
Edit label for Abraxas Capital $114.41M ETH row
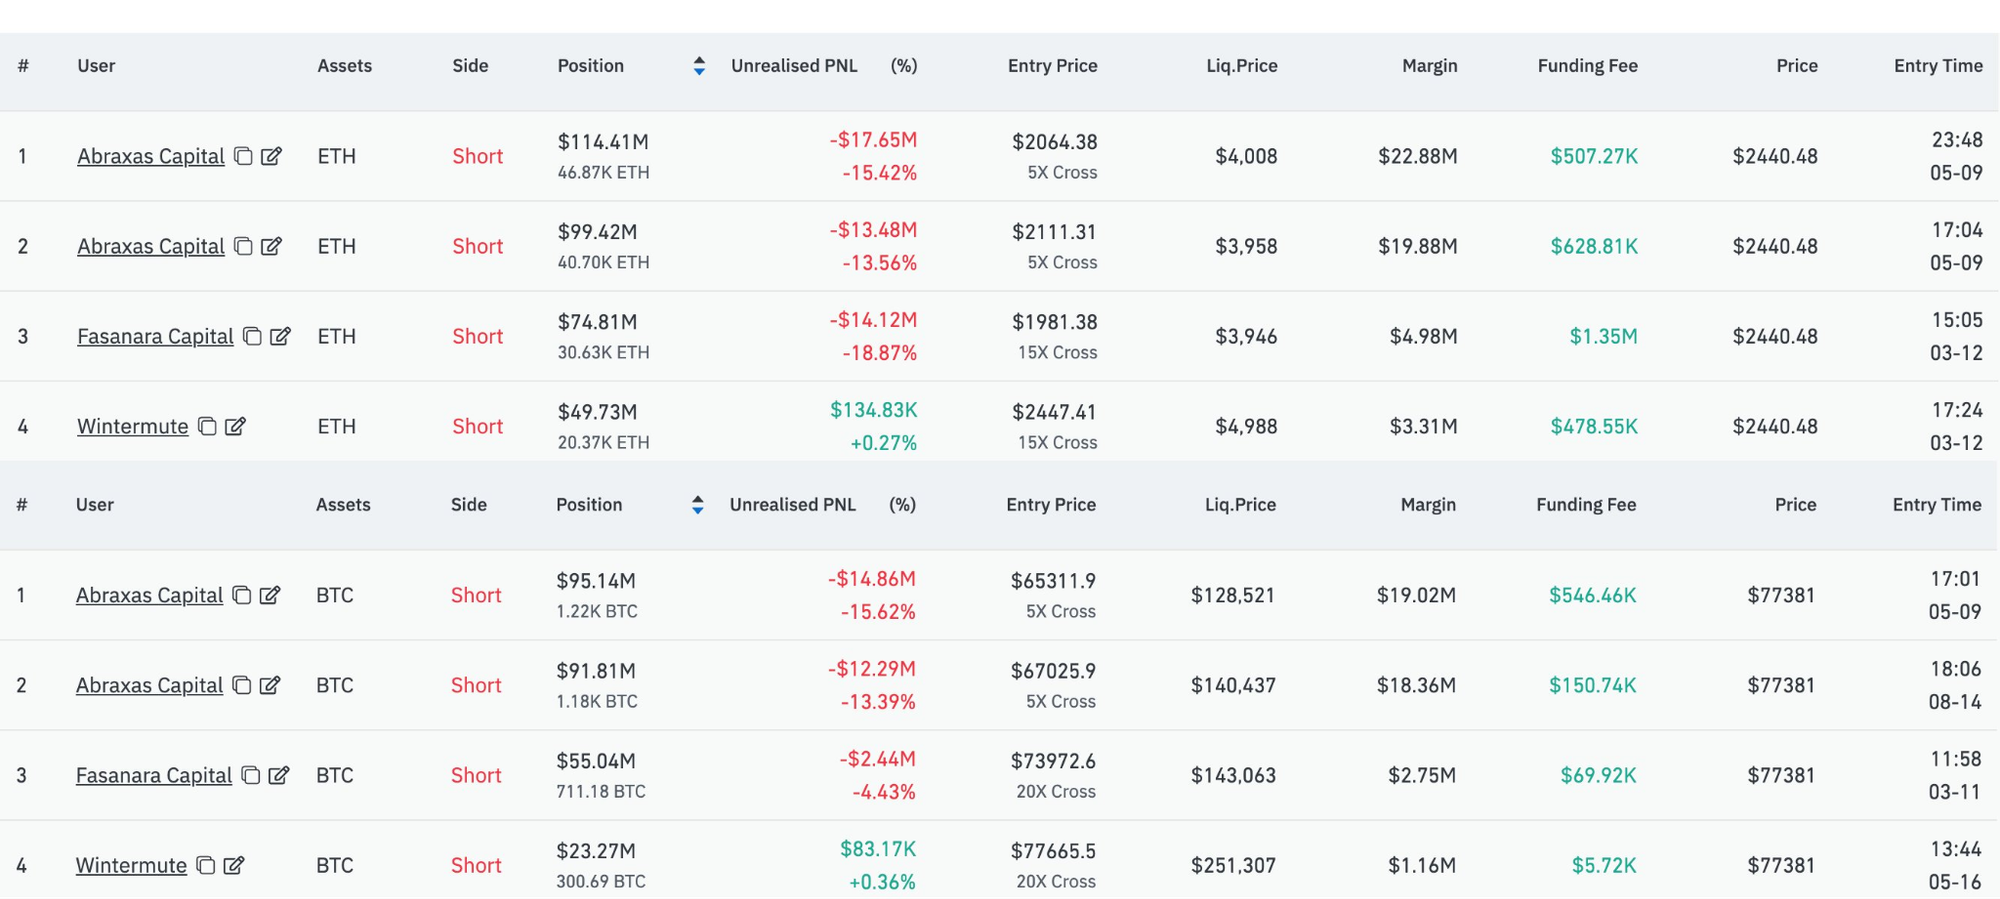coord(271,156)
